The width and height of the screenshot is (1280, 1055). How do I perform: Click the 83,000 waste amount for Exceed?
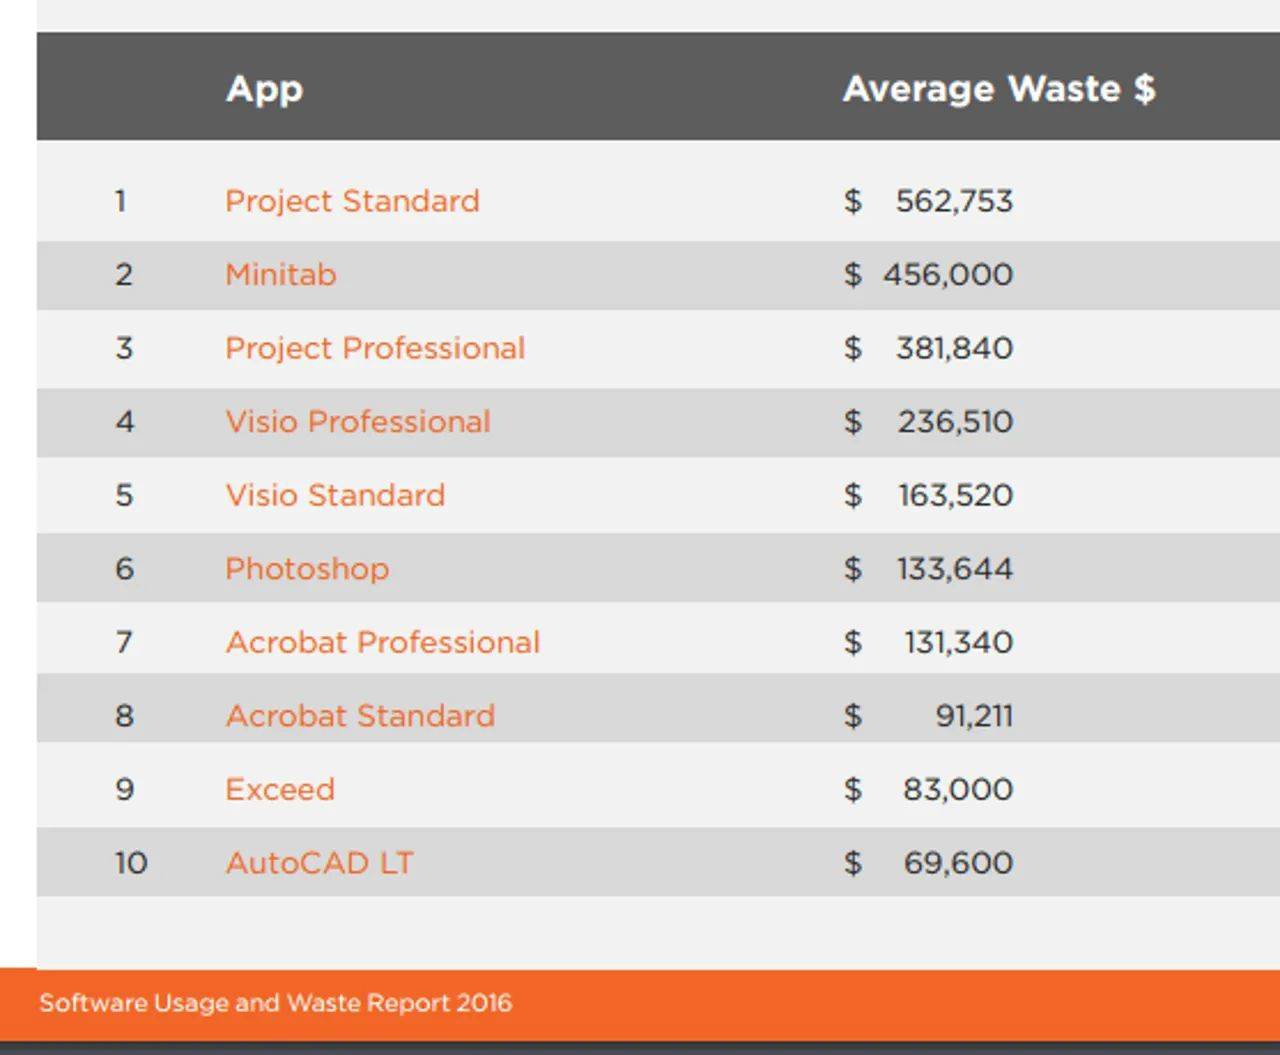coord(957,789)
